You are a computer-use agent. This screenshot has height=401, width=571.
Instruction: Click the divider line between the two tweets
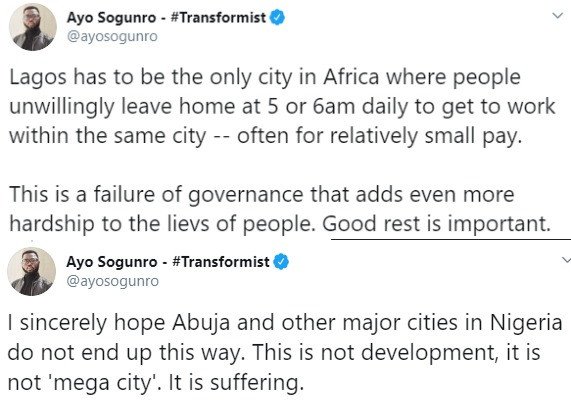[451, 239]
